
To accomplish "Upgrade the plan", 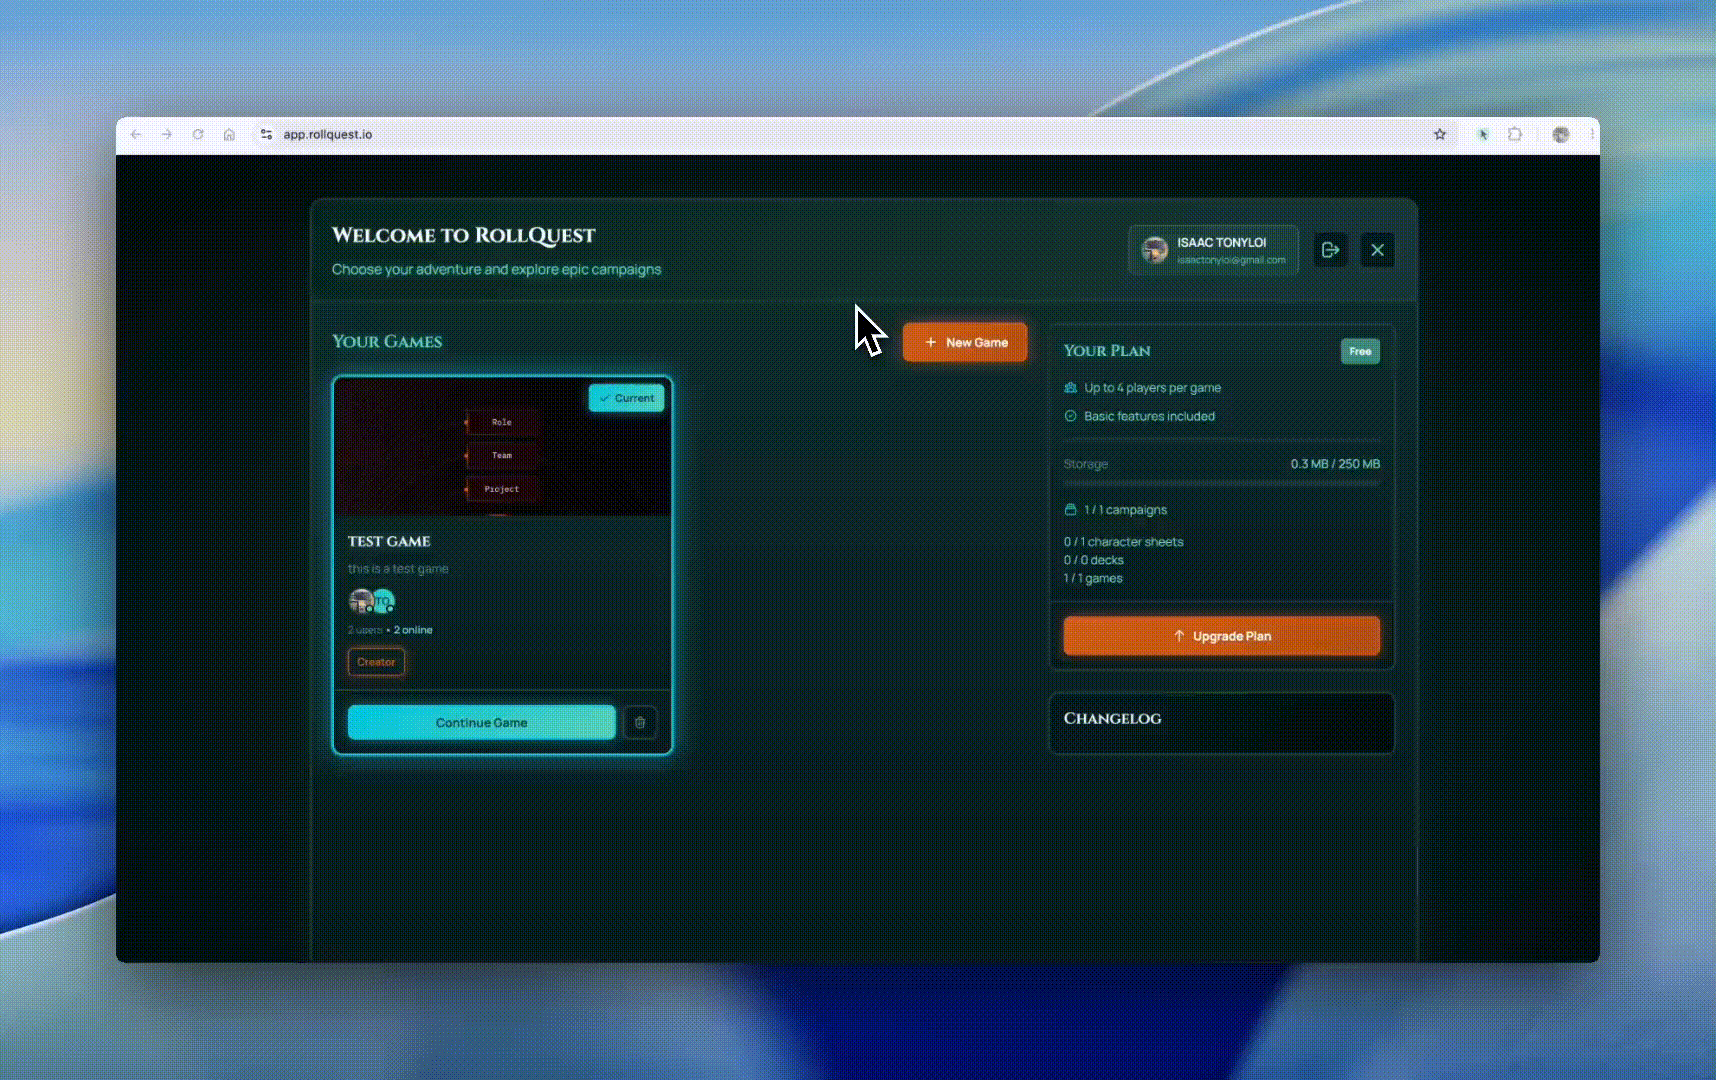I will pos(1222,636).
